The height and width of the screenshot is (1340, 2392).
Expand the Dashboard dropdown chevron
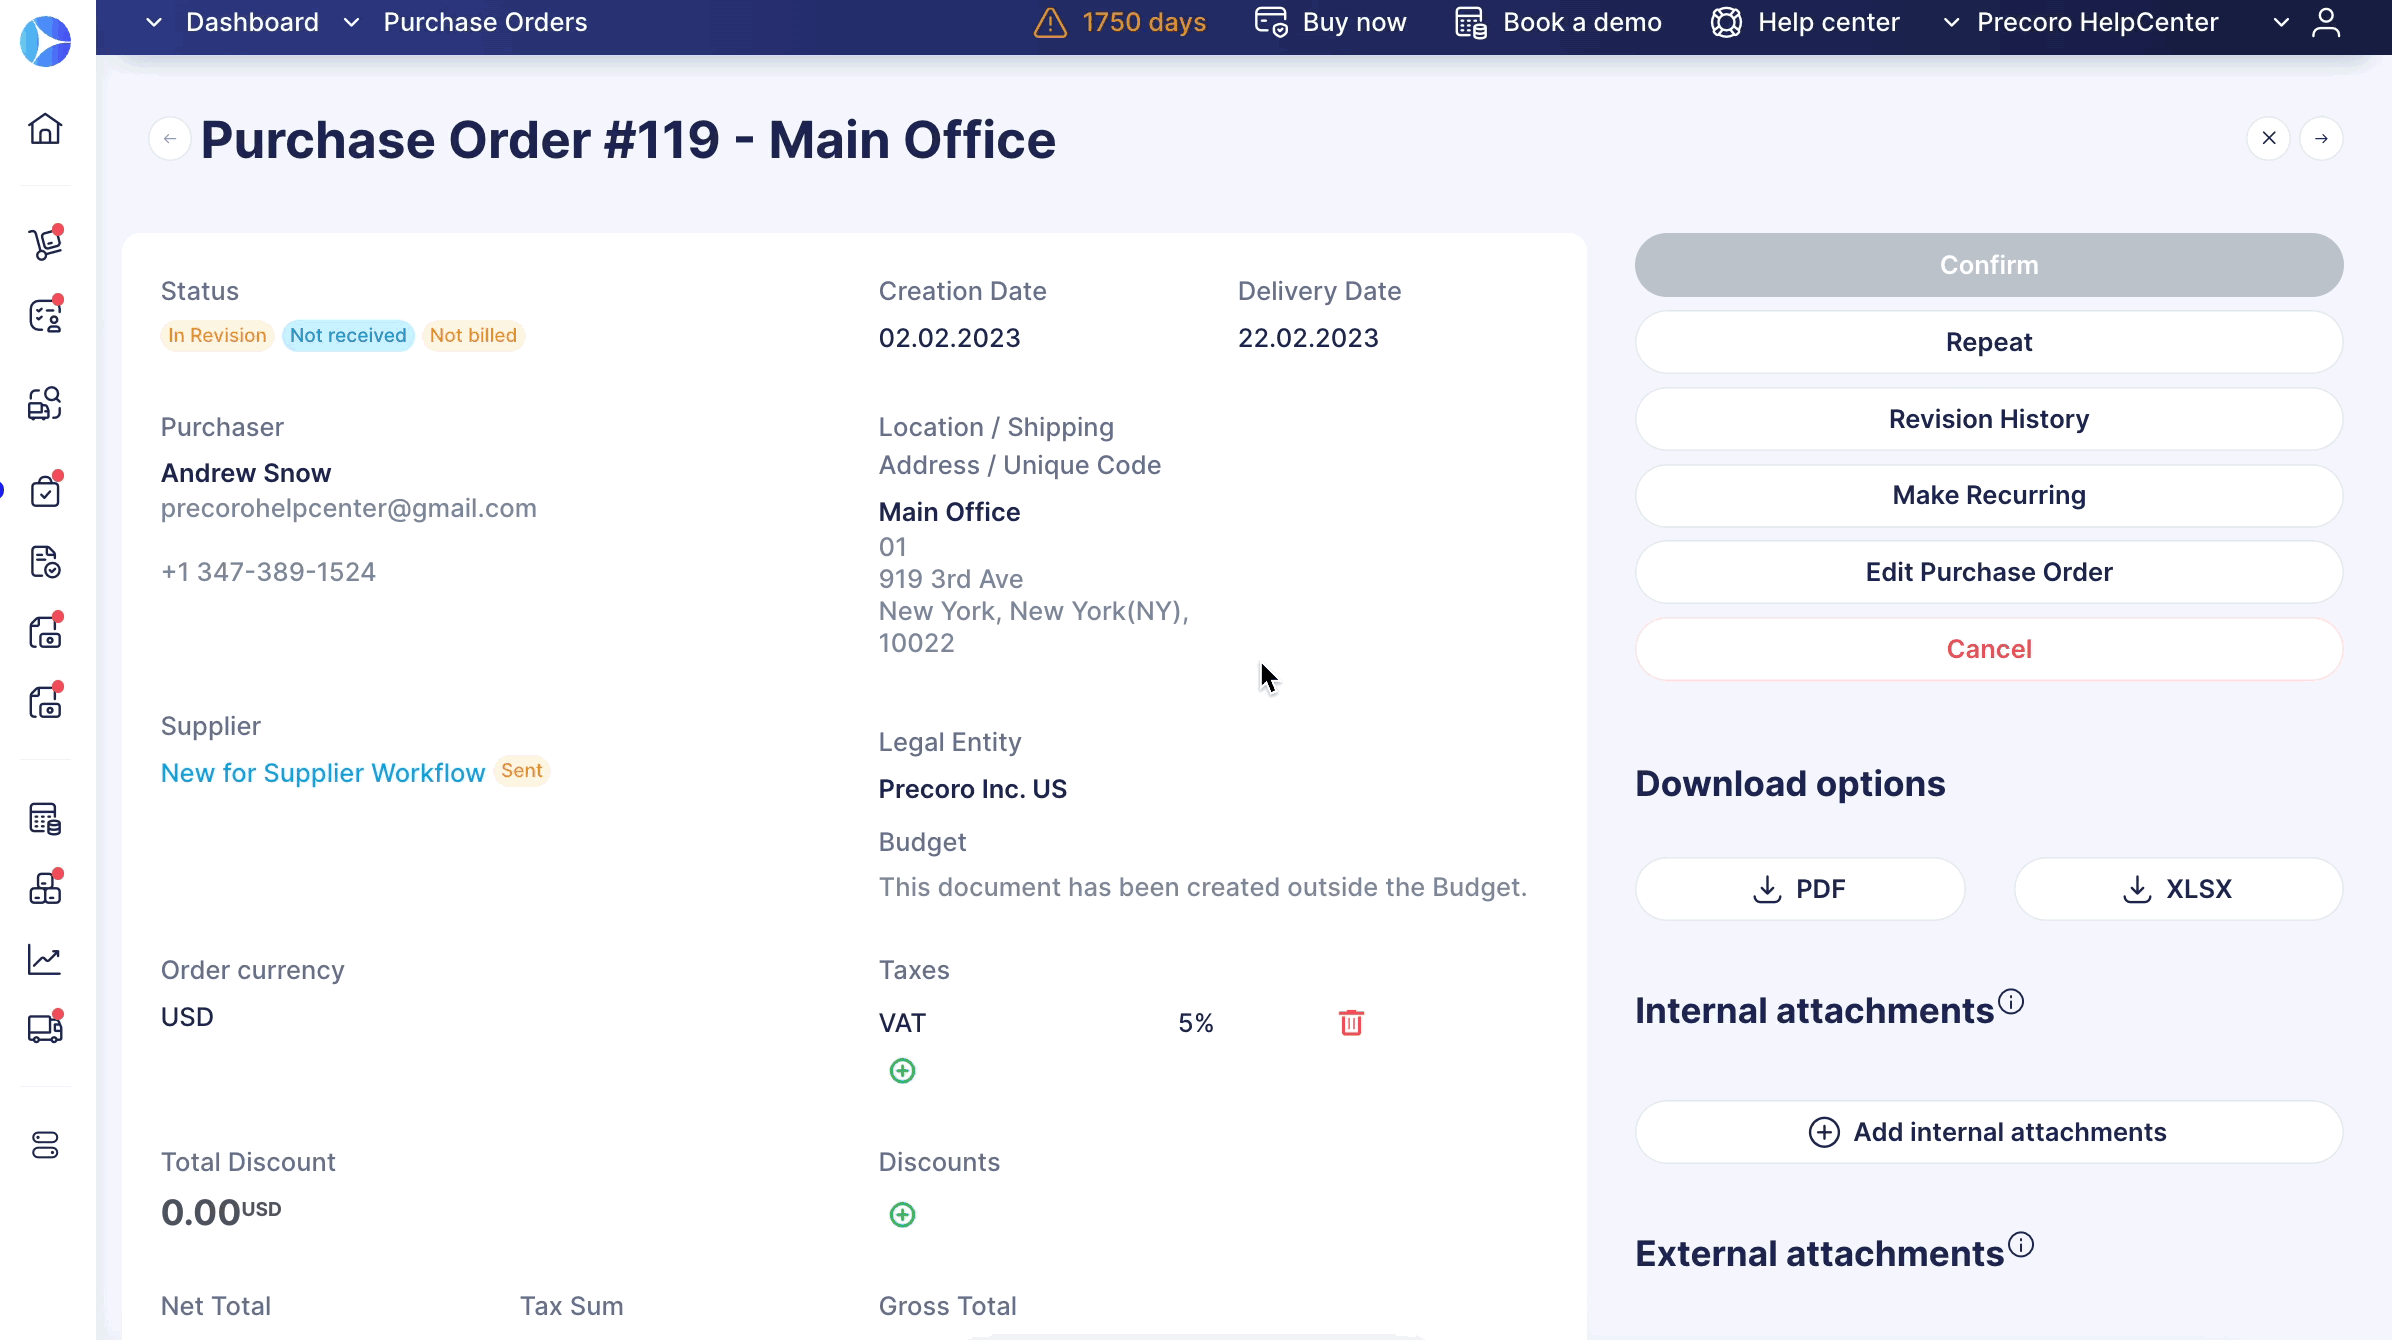[x=154, y=23]
